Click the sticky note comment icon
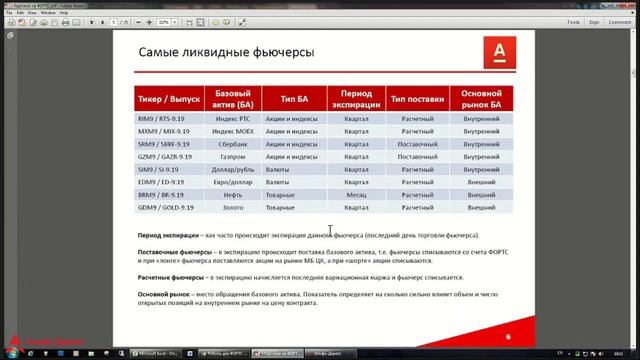The height and width of the screenshot is (360, 640). 216,22
